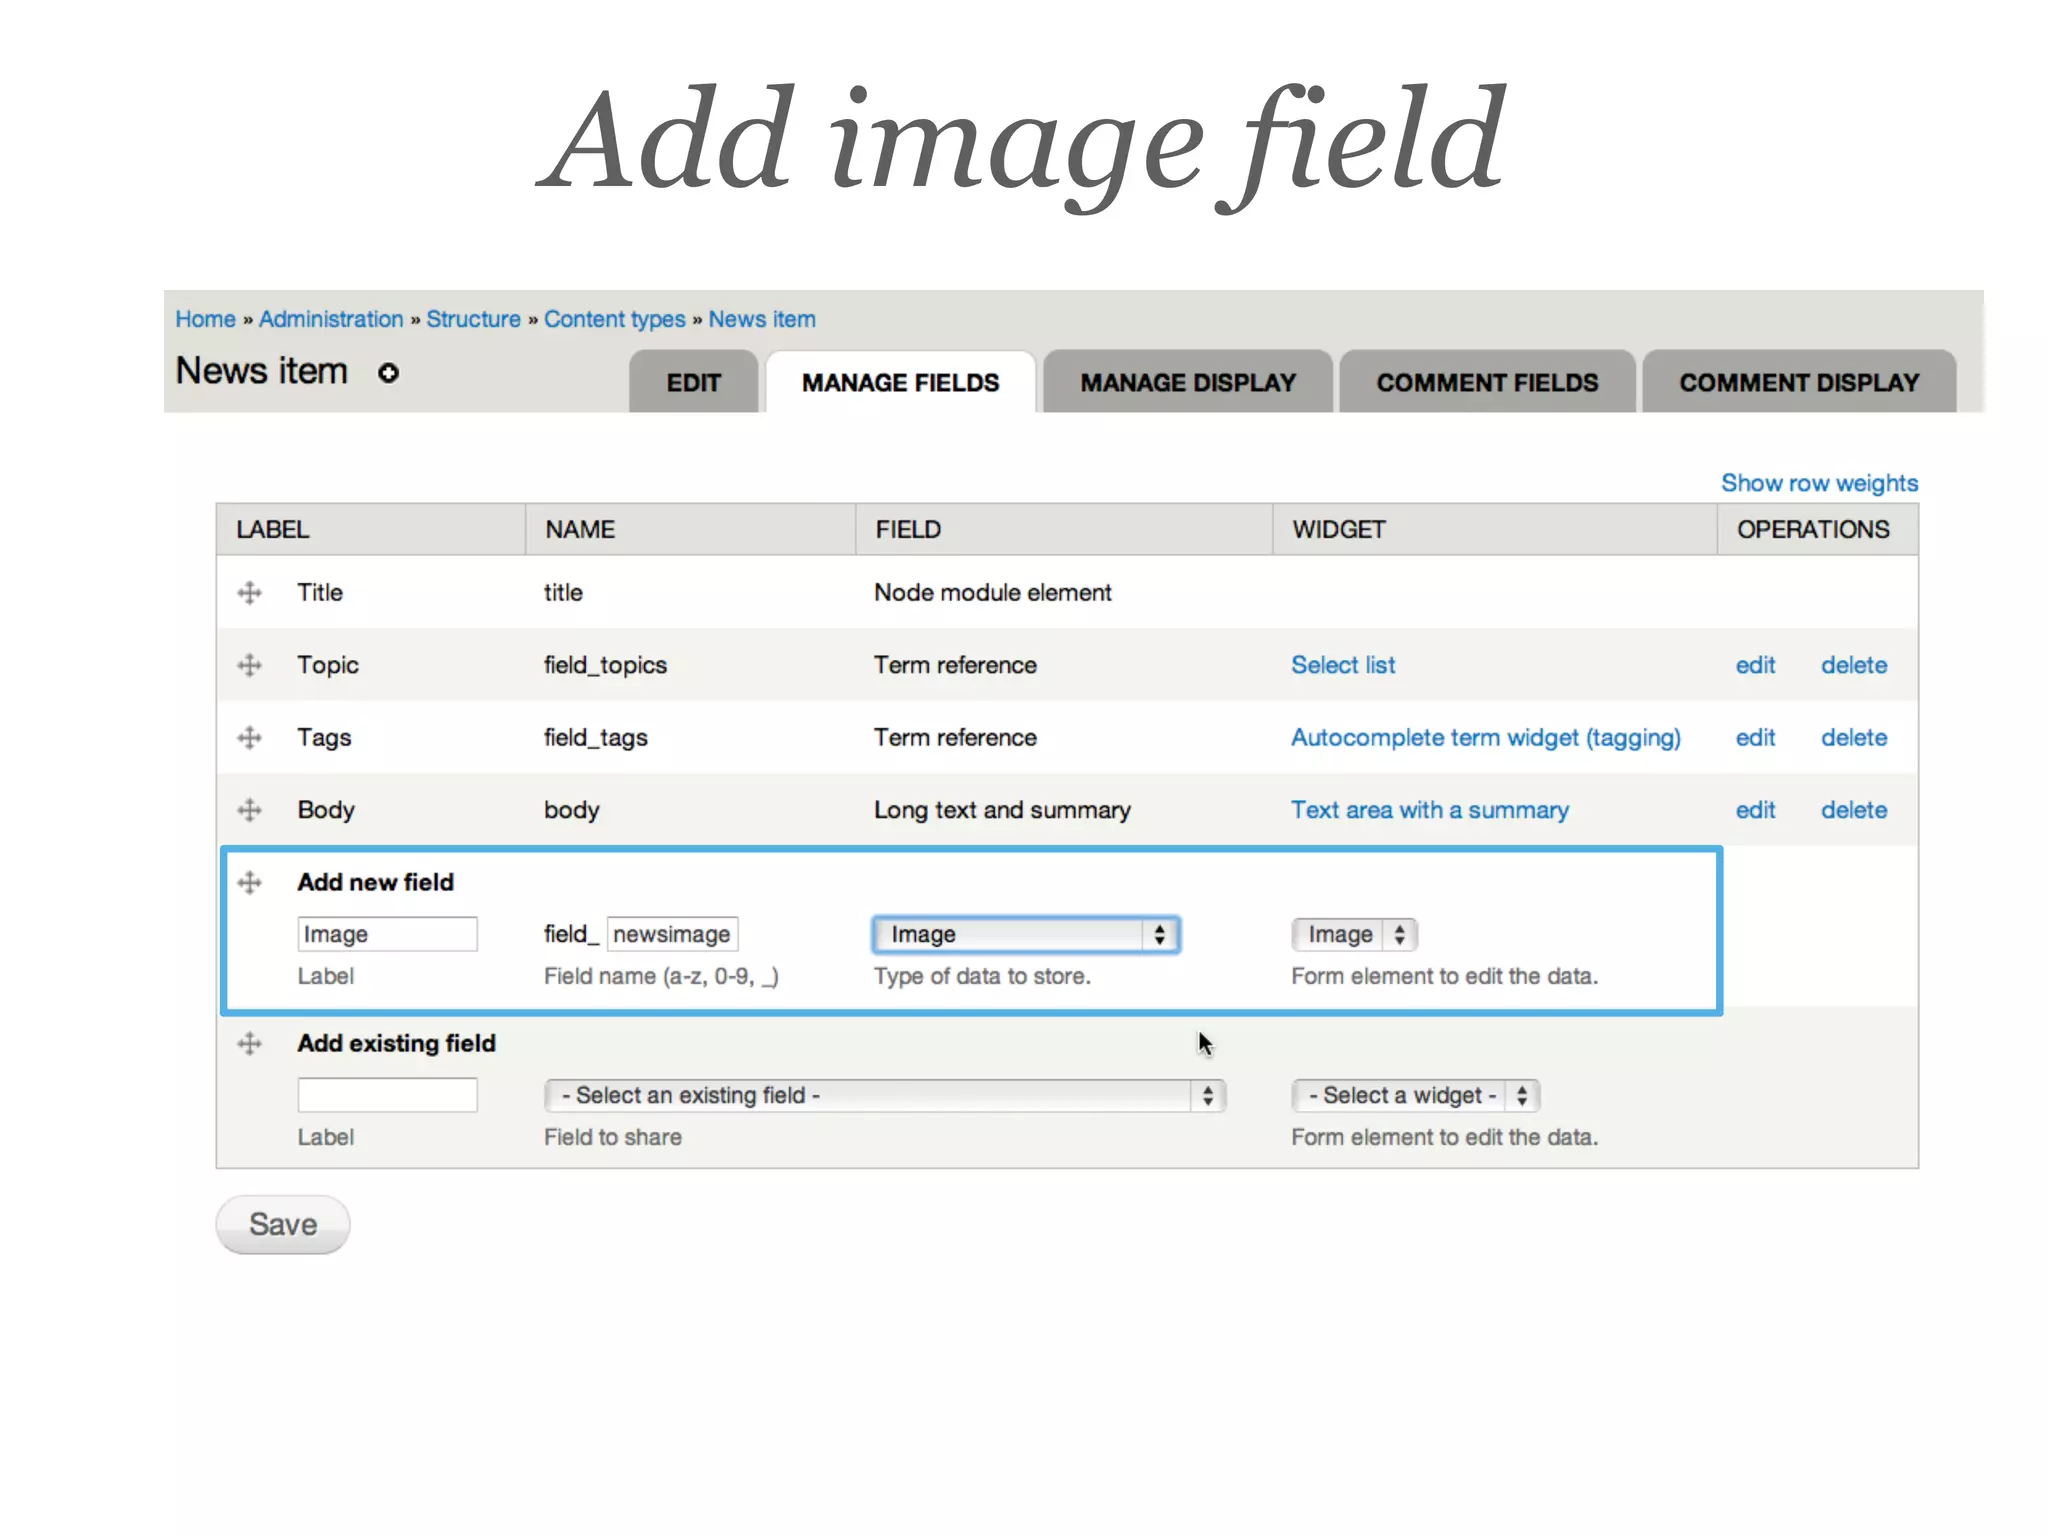The width and height of the screenshot is (2048, 1536).
Task: Edit the Body field
Action: [1755, 810]
